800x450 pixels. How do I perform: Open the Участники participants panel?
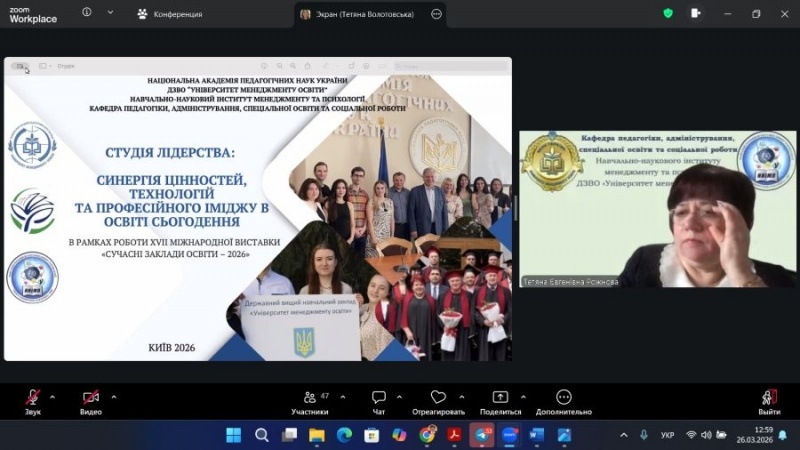pyautogui.click(x=309, y=398)
